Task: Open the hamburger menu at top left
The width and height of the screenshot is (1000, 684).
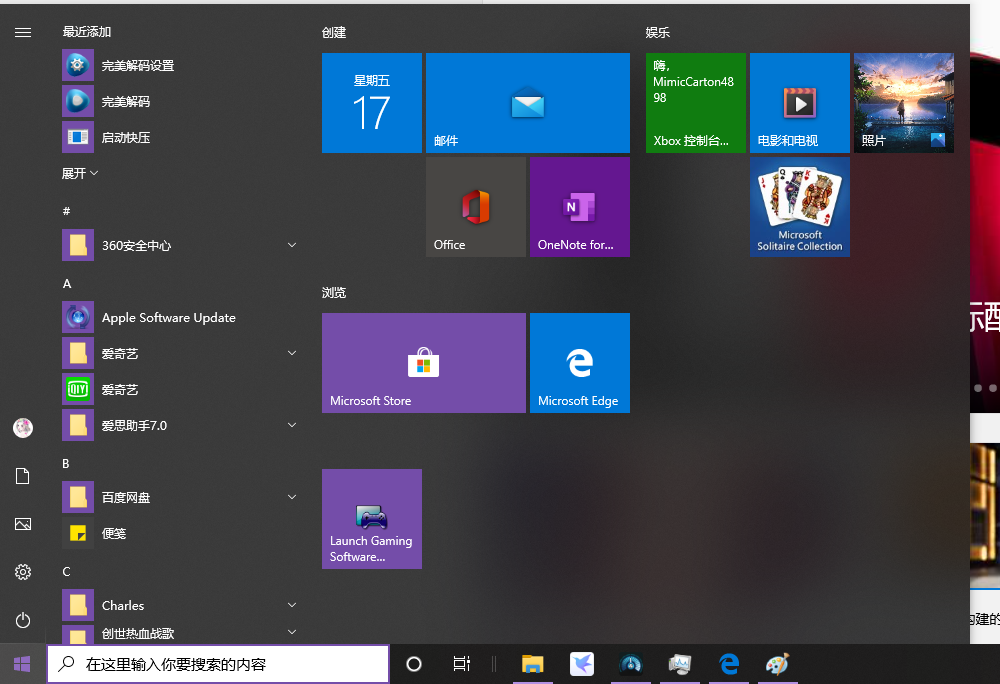Action: 23,33
